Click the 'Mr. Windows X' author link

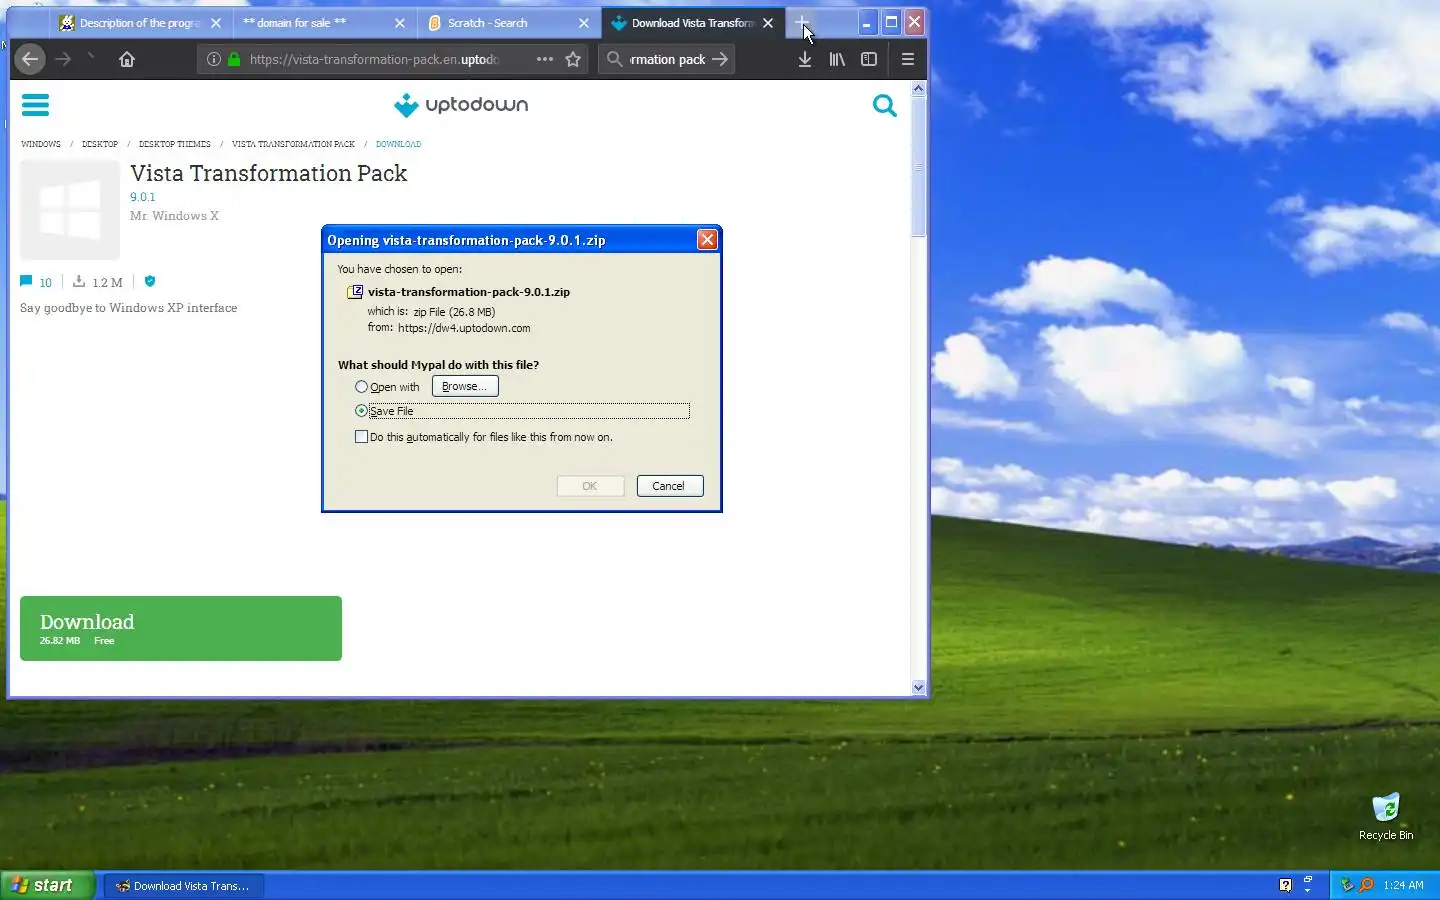point(174,216)
